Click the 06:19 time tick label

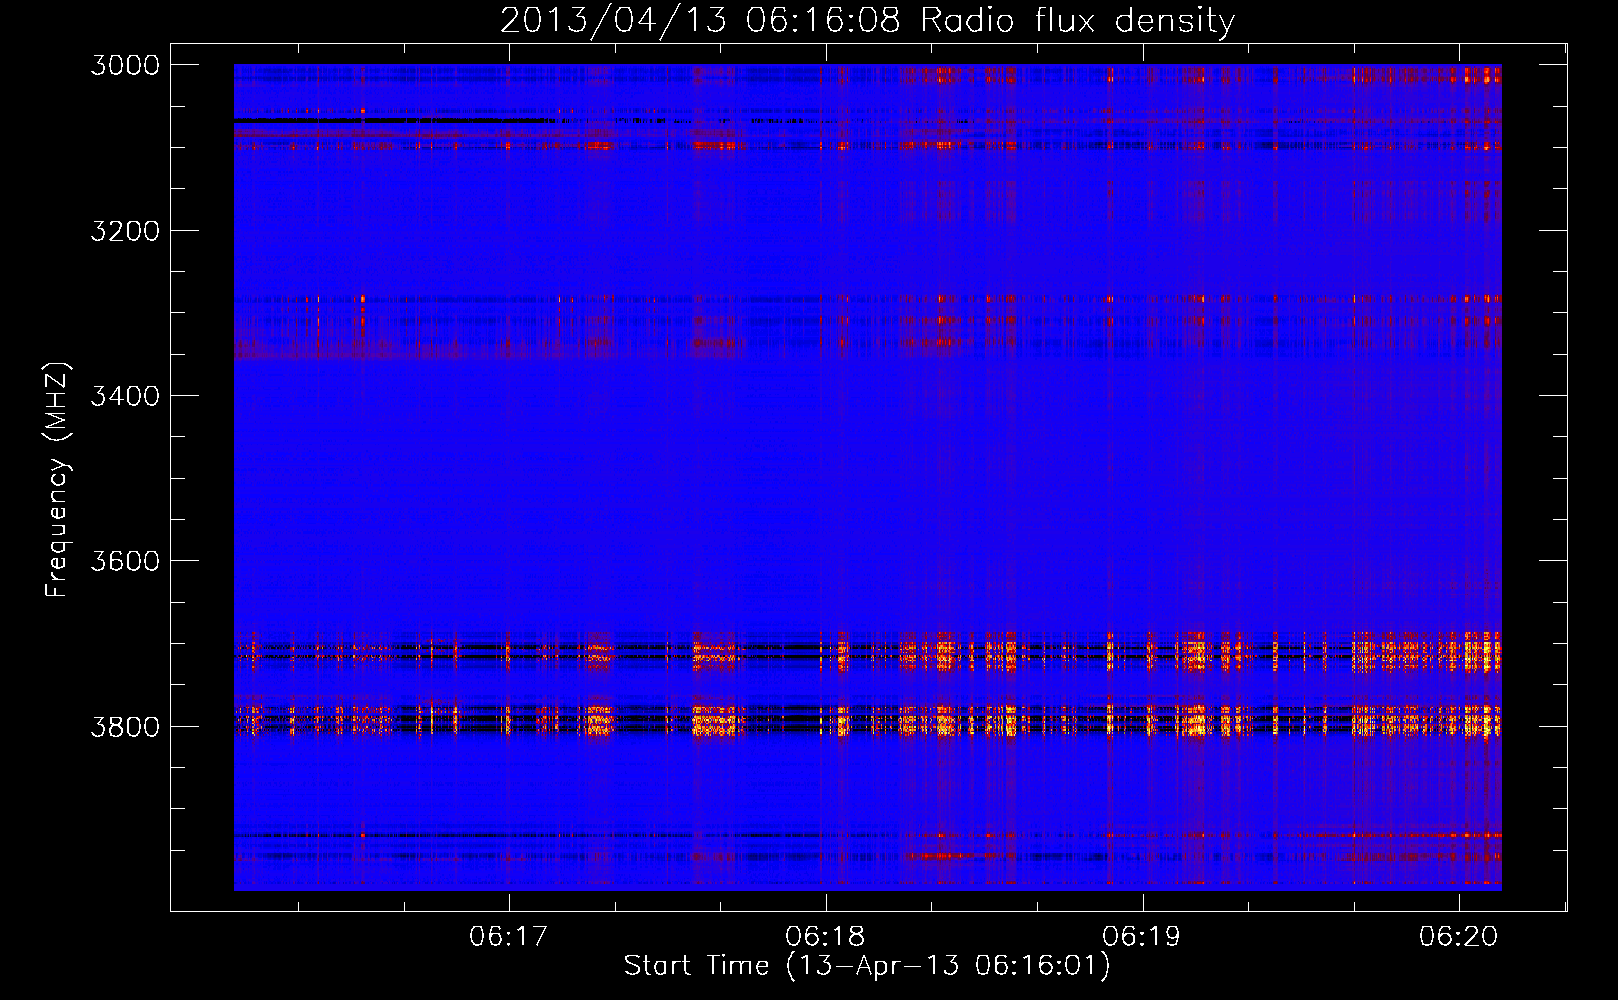point(1142,936)
